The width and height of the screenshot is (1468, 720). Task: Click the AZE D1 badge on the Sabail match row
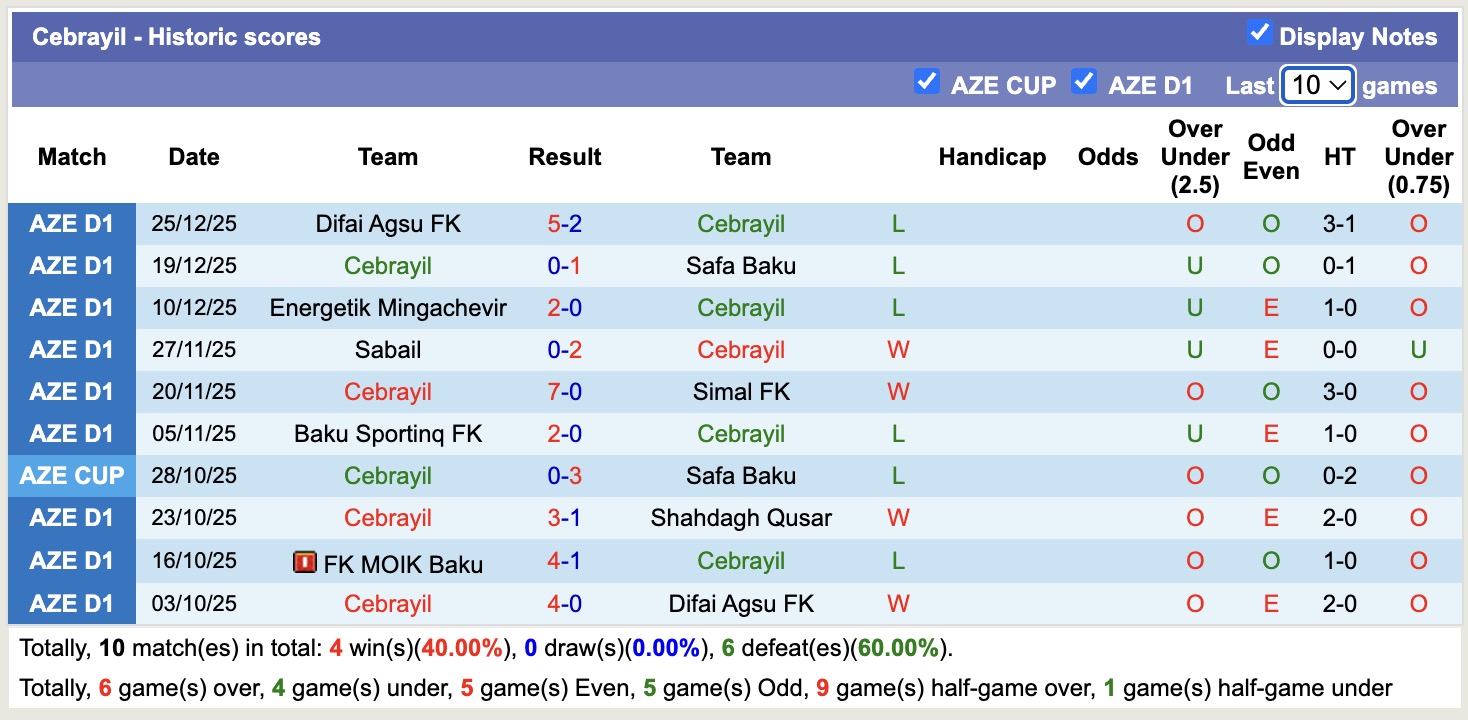(72, 350)
